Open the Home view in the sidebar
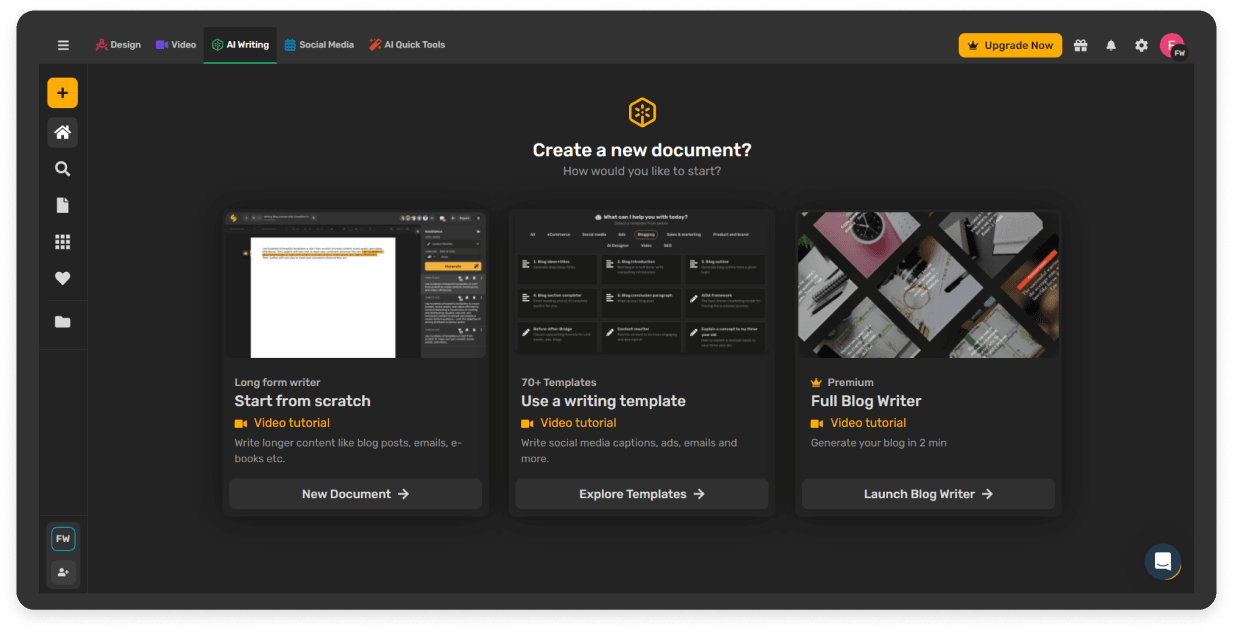Screen dimensions: 1234x633 point(62,132)
